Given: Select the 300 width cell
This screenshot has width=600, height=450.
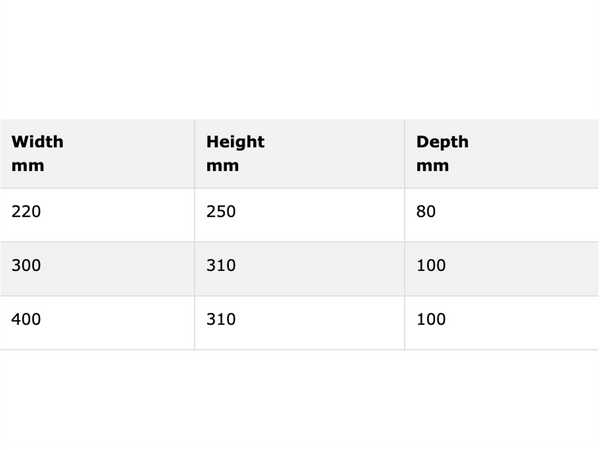Looking at the screenshot, I should pyautogui.click(x=97, y=269).
